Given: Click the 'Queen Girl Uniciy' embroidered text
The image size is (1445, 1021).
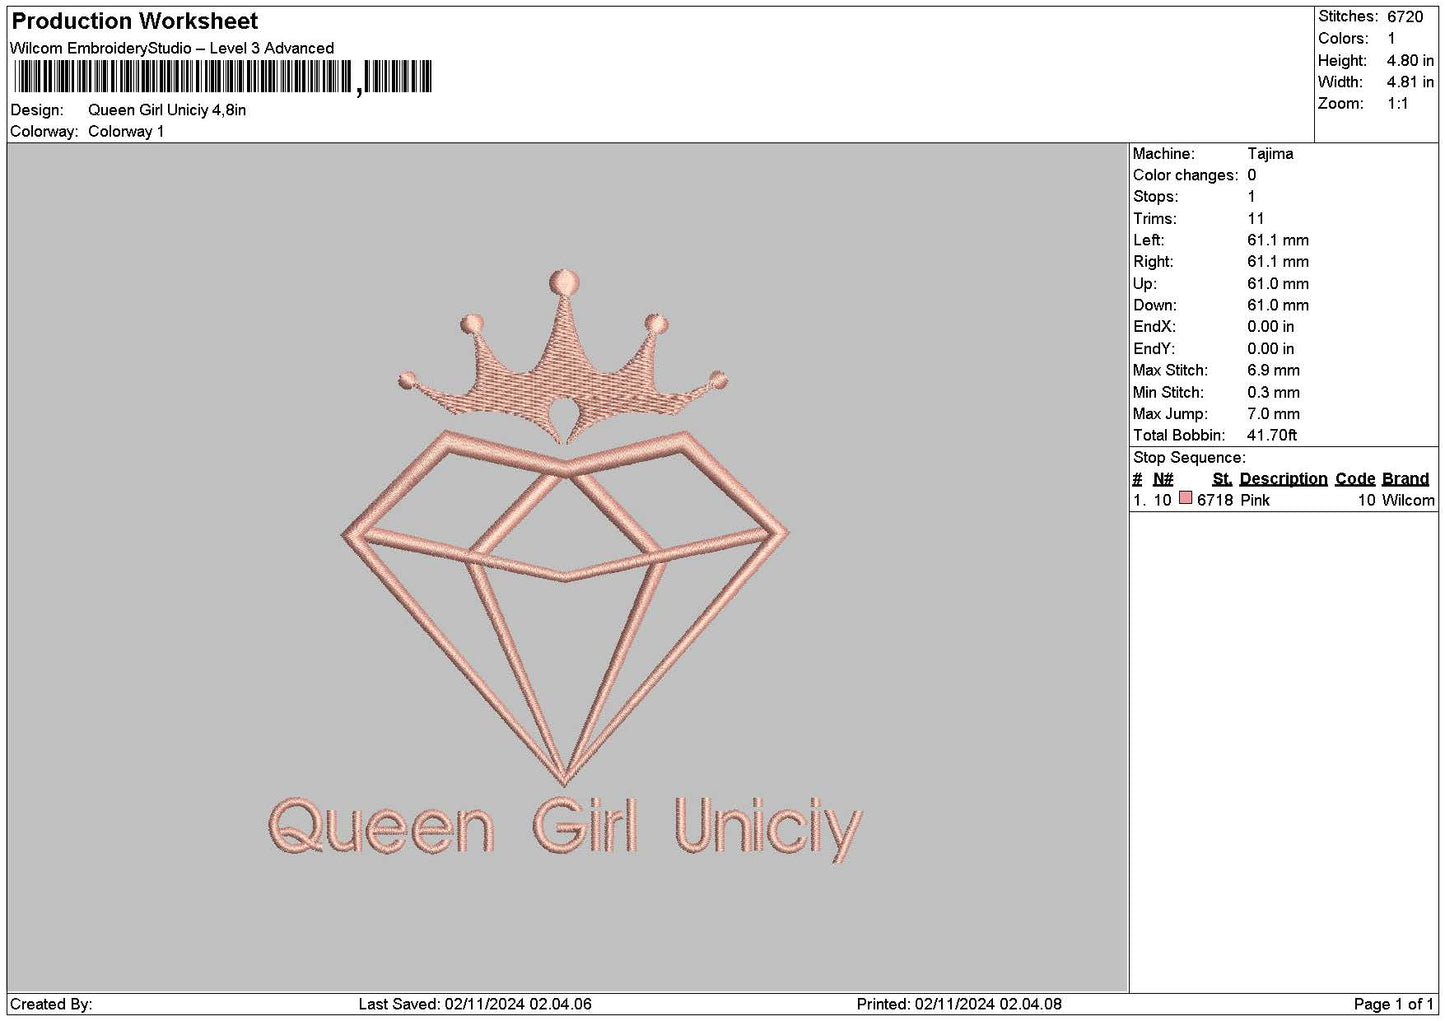Looking at the screenshot, I should coord(565,829).
